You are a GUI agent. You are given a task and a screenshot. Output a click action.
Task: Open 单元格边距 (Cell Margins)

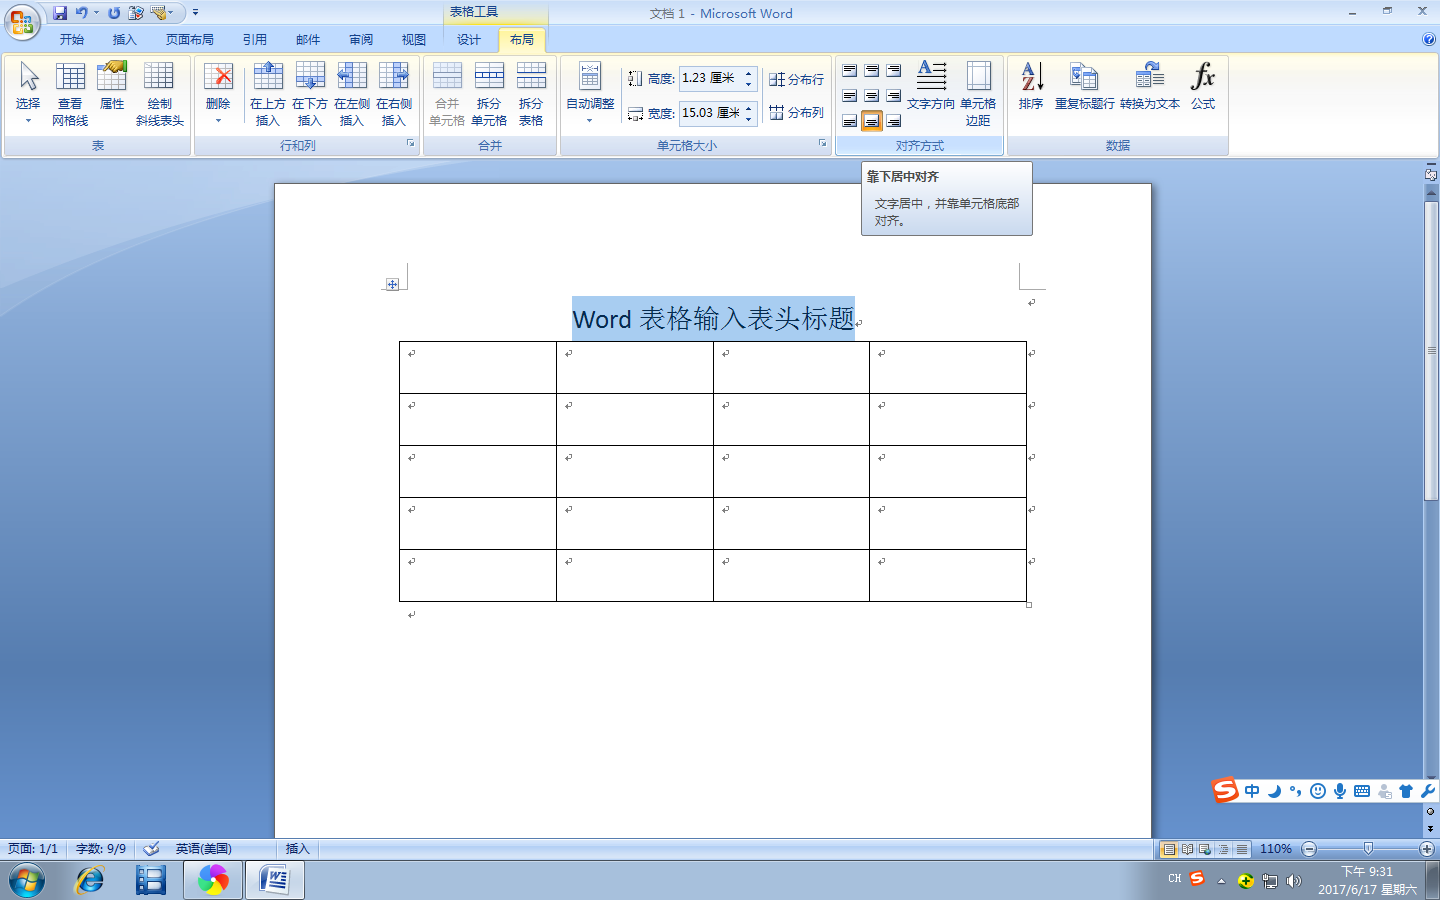point(978,94)
